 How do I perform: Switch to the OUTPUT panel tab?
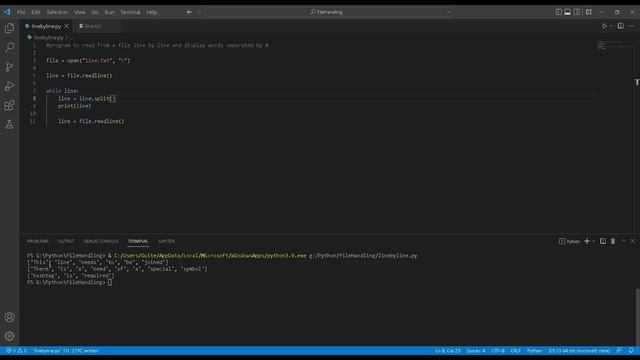coord(66,241)
